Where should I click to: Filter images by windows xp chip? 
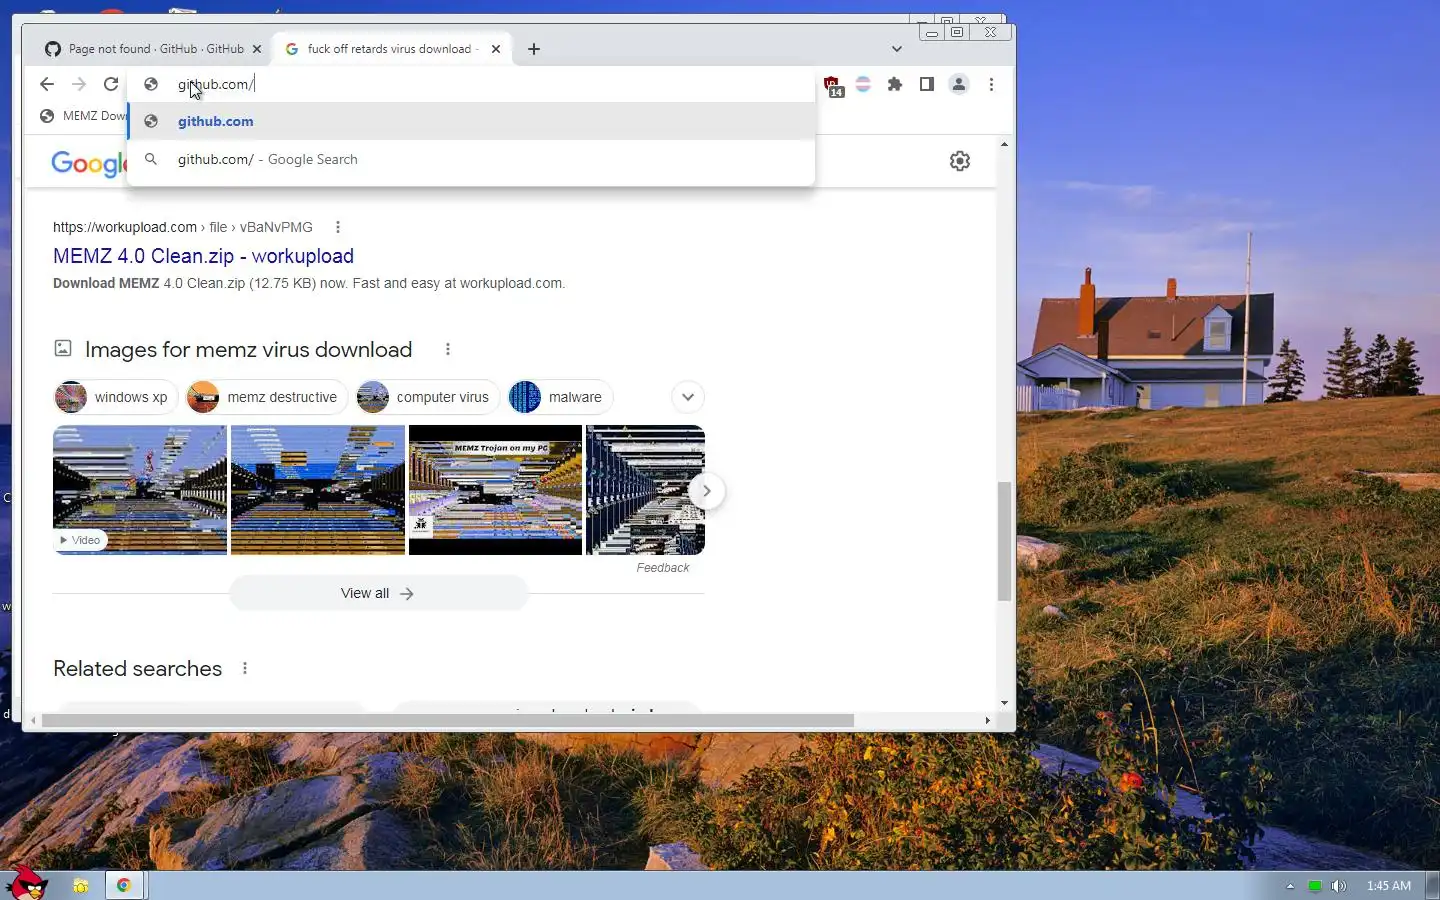[x=115, y=397]
